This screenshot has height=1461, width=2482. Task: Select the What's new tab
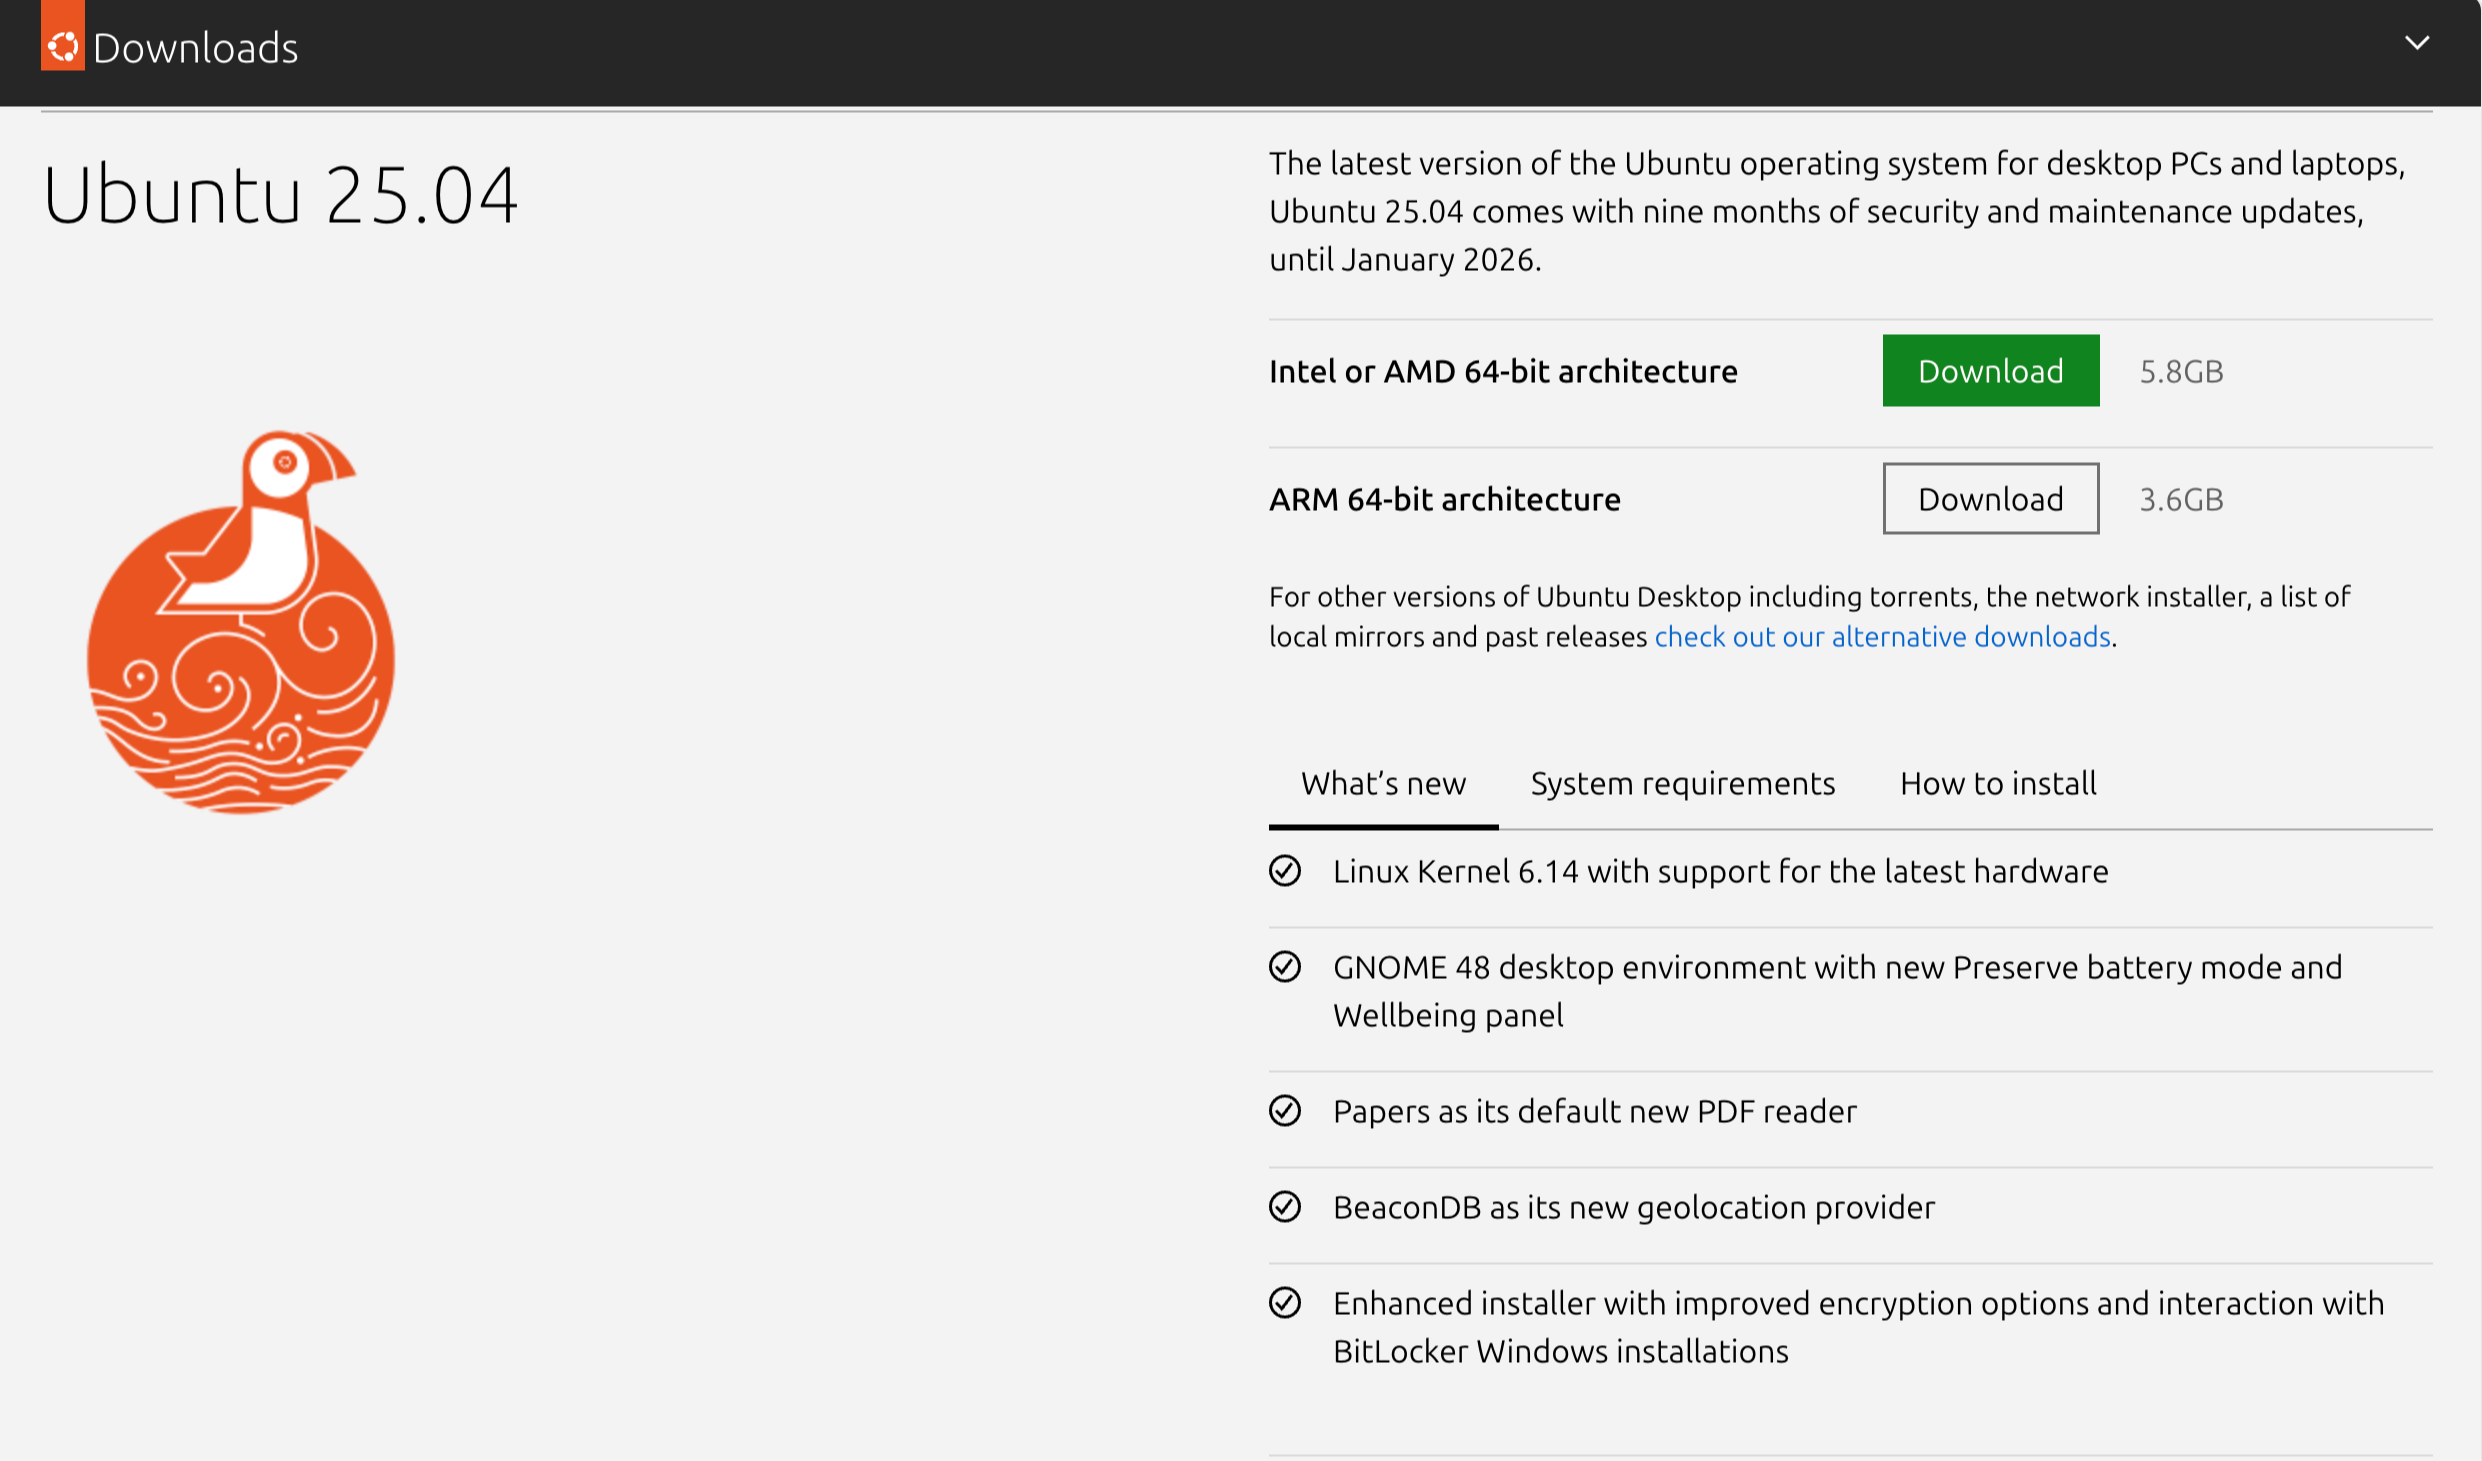(1383, 784)
